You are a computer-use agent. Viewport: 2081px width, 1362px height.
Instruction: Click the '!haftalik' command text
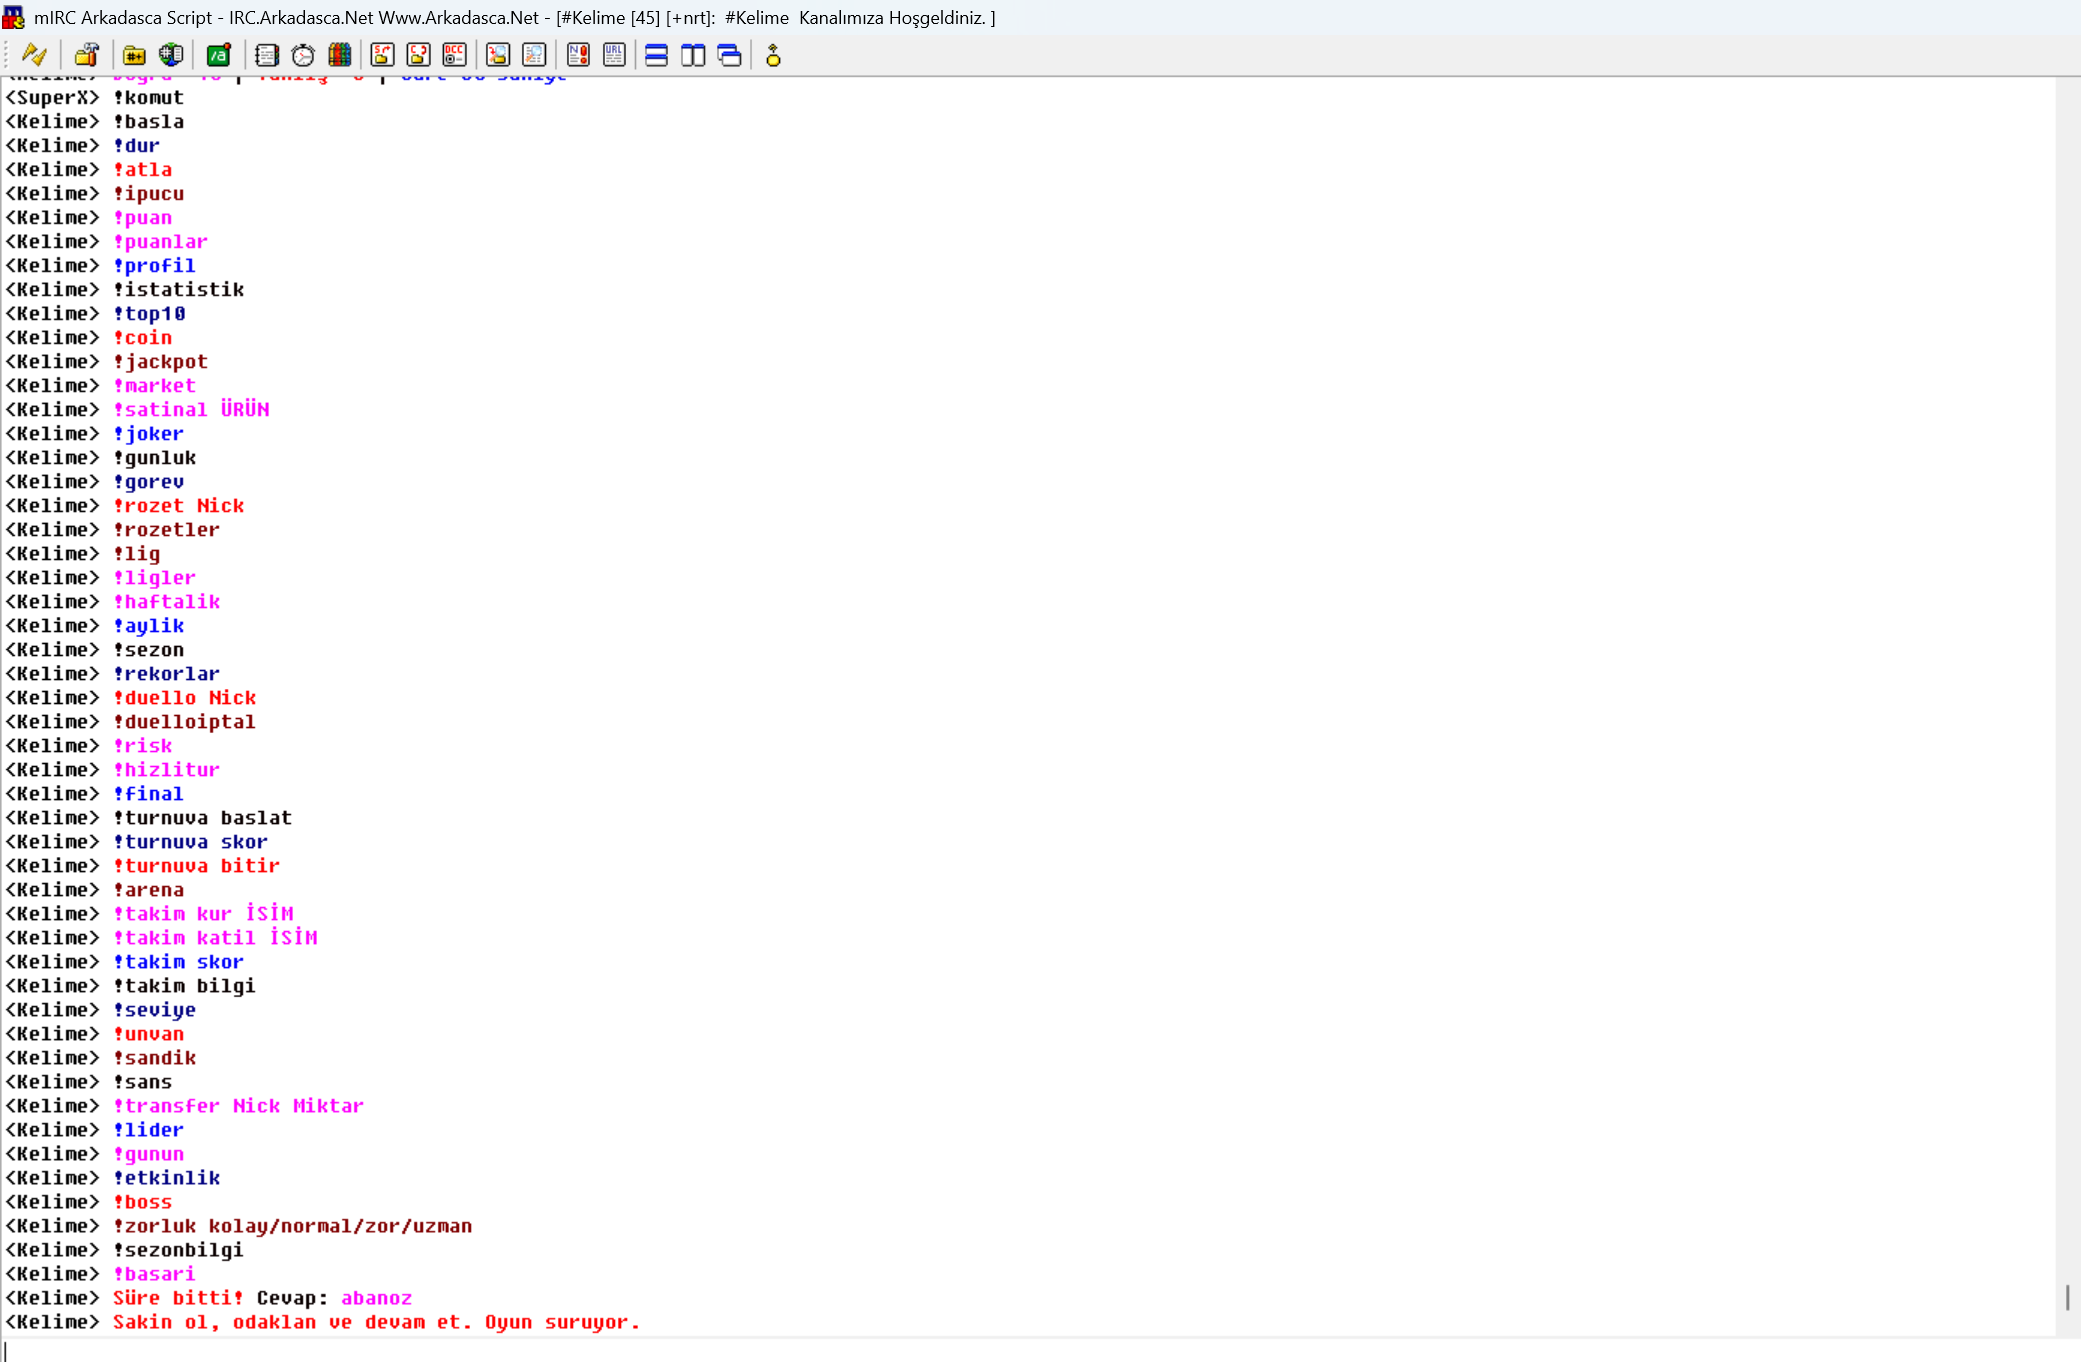[166, 602]
